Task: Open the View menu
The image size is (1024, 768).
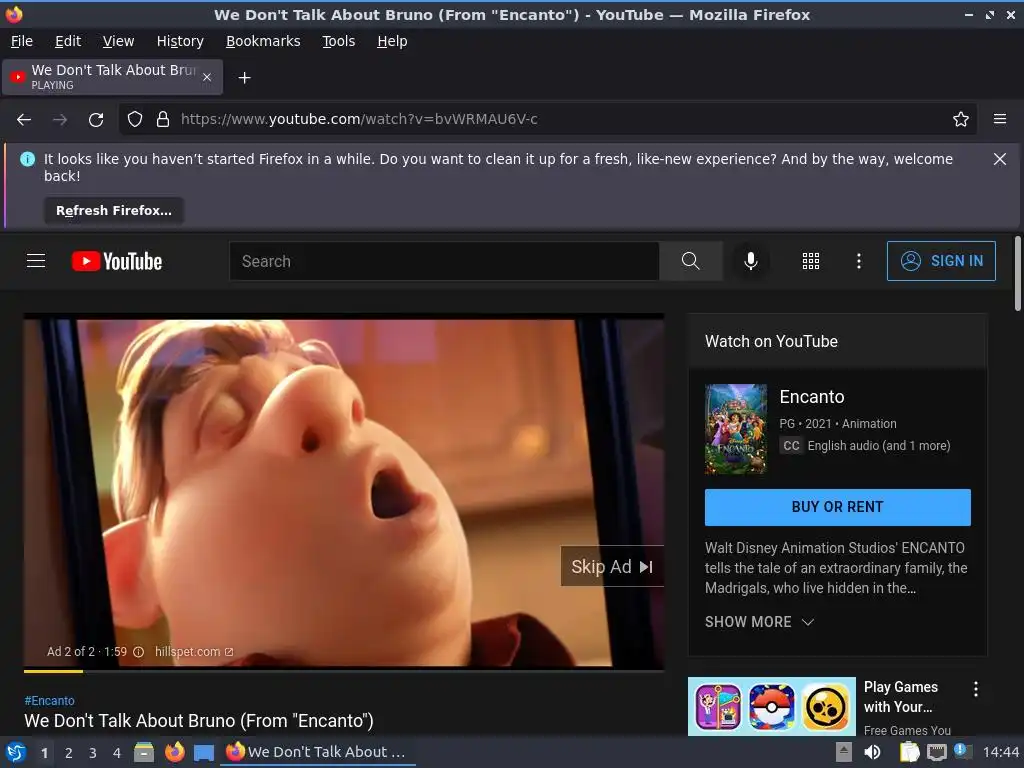Action: [118, 41]
